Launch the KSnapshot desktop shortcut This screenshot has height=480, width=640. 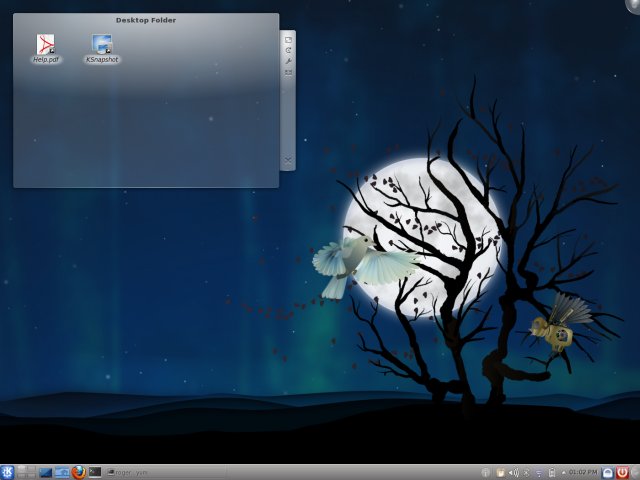pyautogui.click(x=102, y=48)
